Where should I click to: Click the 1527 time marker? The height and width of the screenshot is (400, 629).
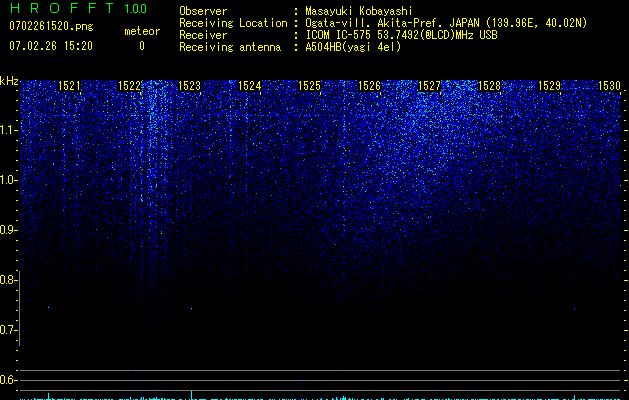(x=430, y=86)
